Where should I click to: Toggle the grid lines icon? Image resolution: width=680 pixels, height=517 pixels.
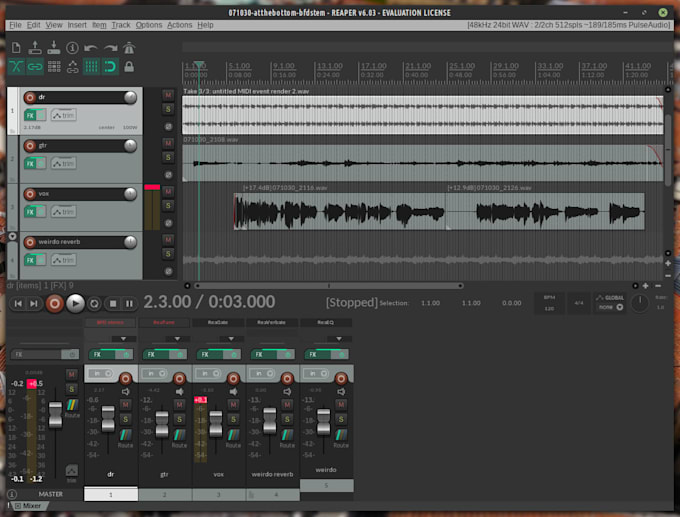(91, 67)
